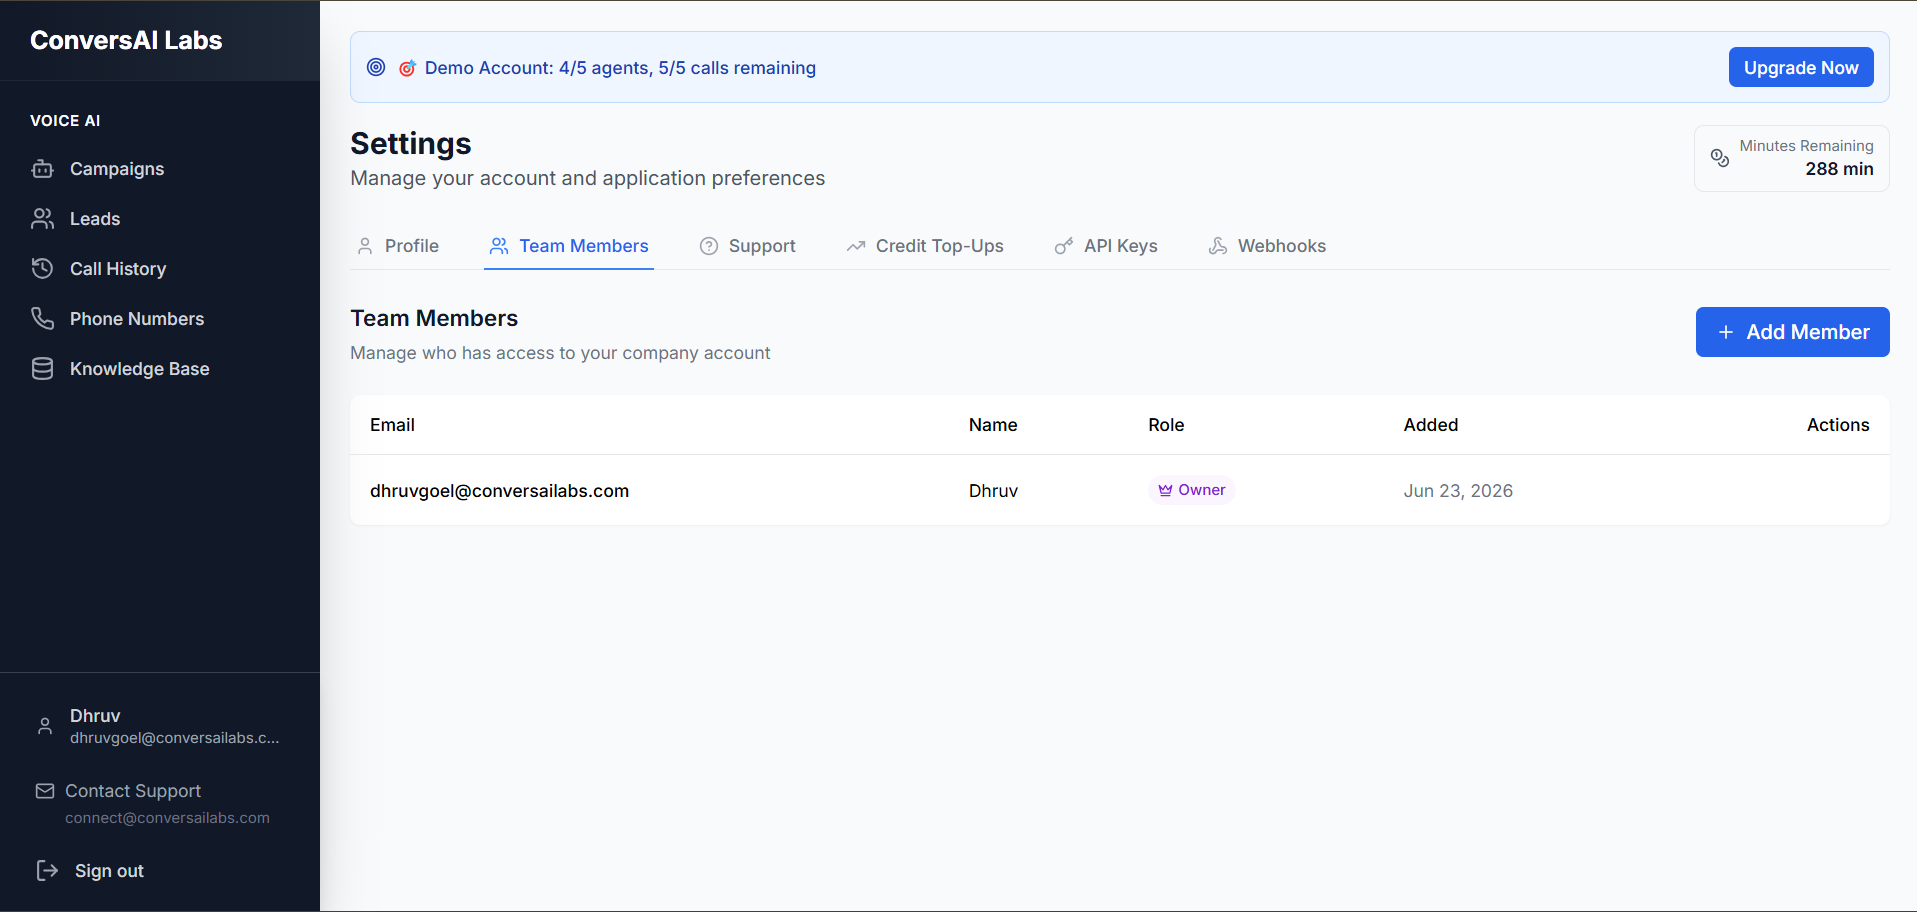Click the Add Member button
This screenshot has height=912, width=1917.
pos(1792,332)
